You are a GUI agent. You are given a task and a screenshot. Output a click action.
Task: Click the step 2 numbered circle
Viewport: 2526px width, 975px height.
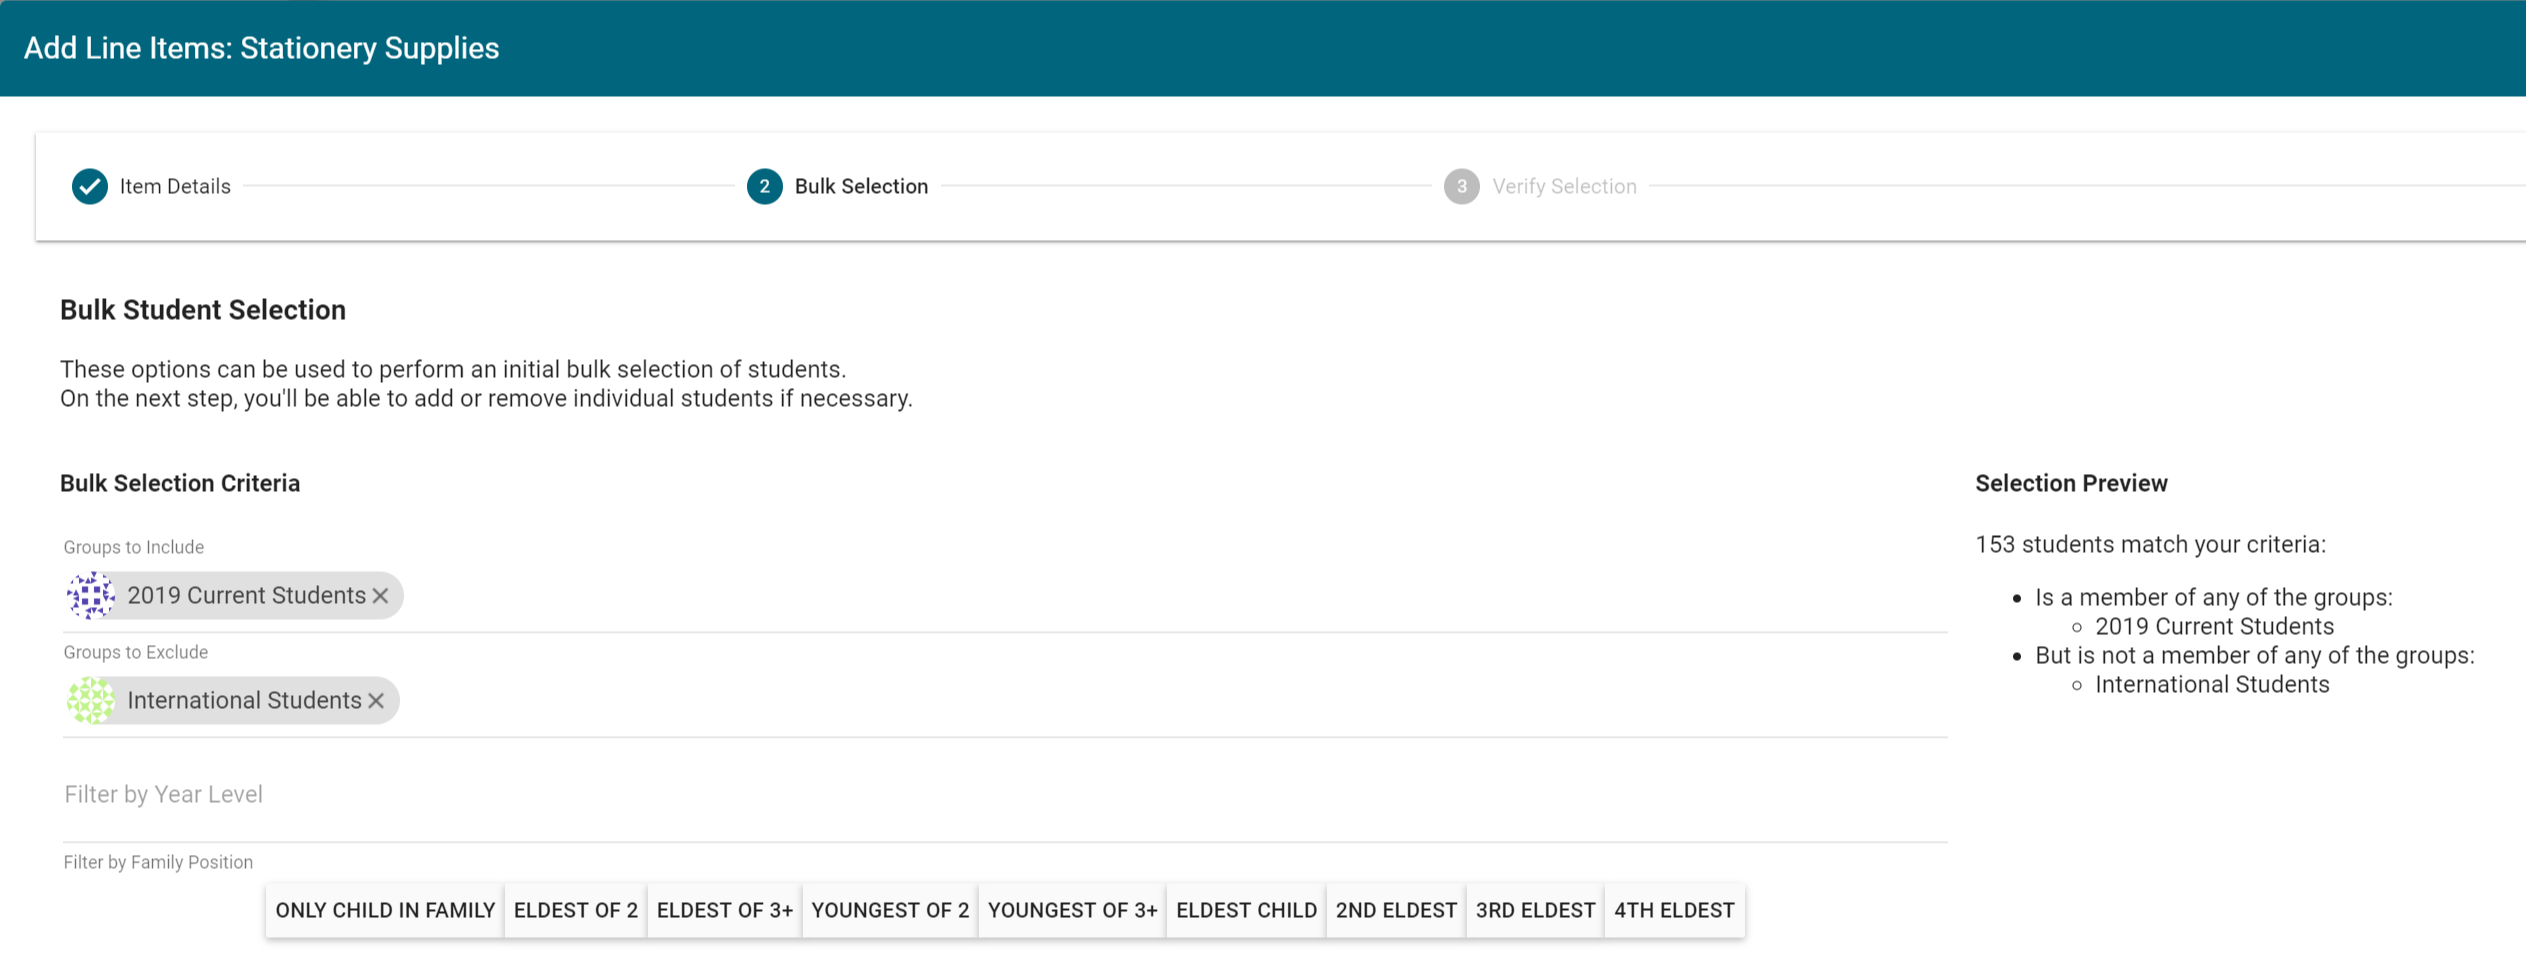[x=764, y=186]
